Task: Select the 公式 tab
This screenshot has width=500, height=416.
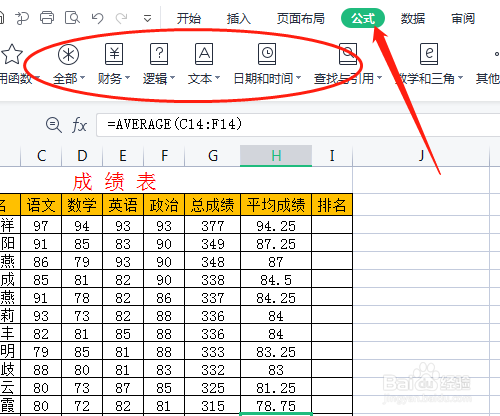Action: (x=363, y=18)
